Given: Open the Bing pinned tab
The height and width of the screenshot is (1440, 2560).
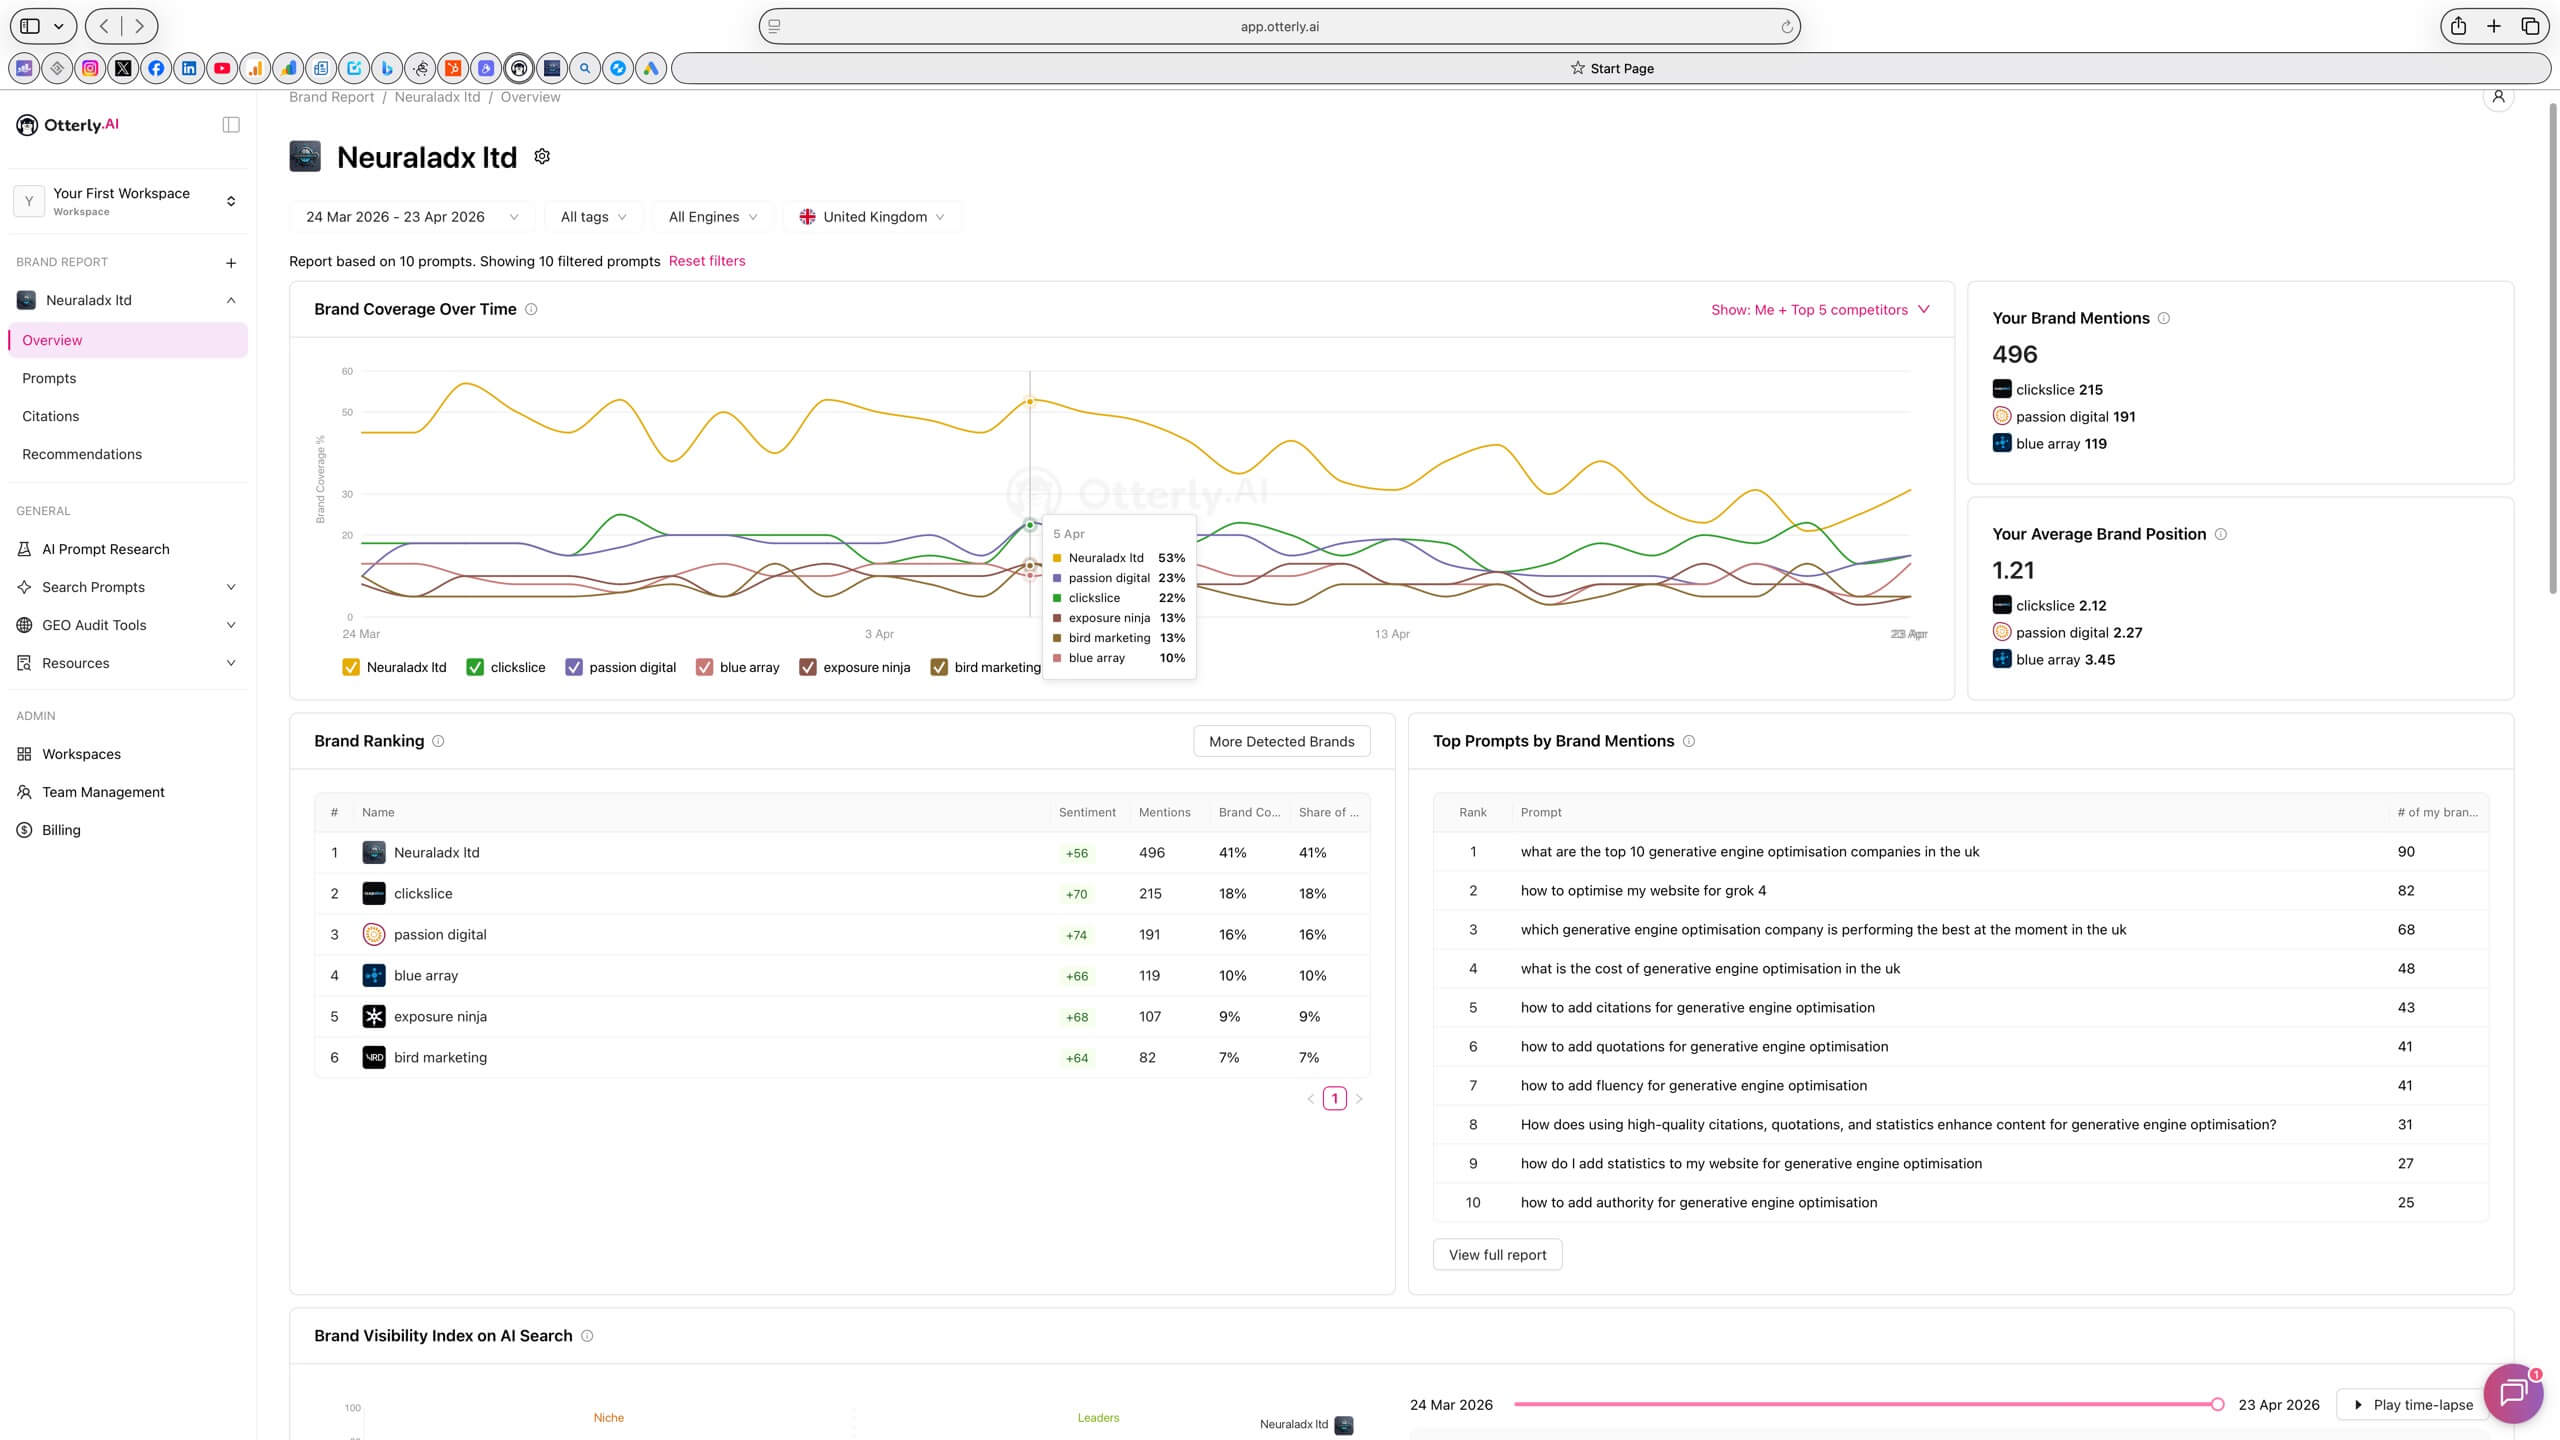Looking at the screenshot, I should click(x=387, y=68).
